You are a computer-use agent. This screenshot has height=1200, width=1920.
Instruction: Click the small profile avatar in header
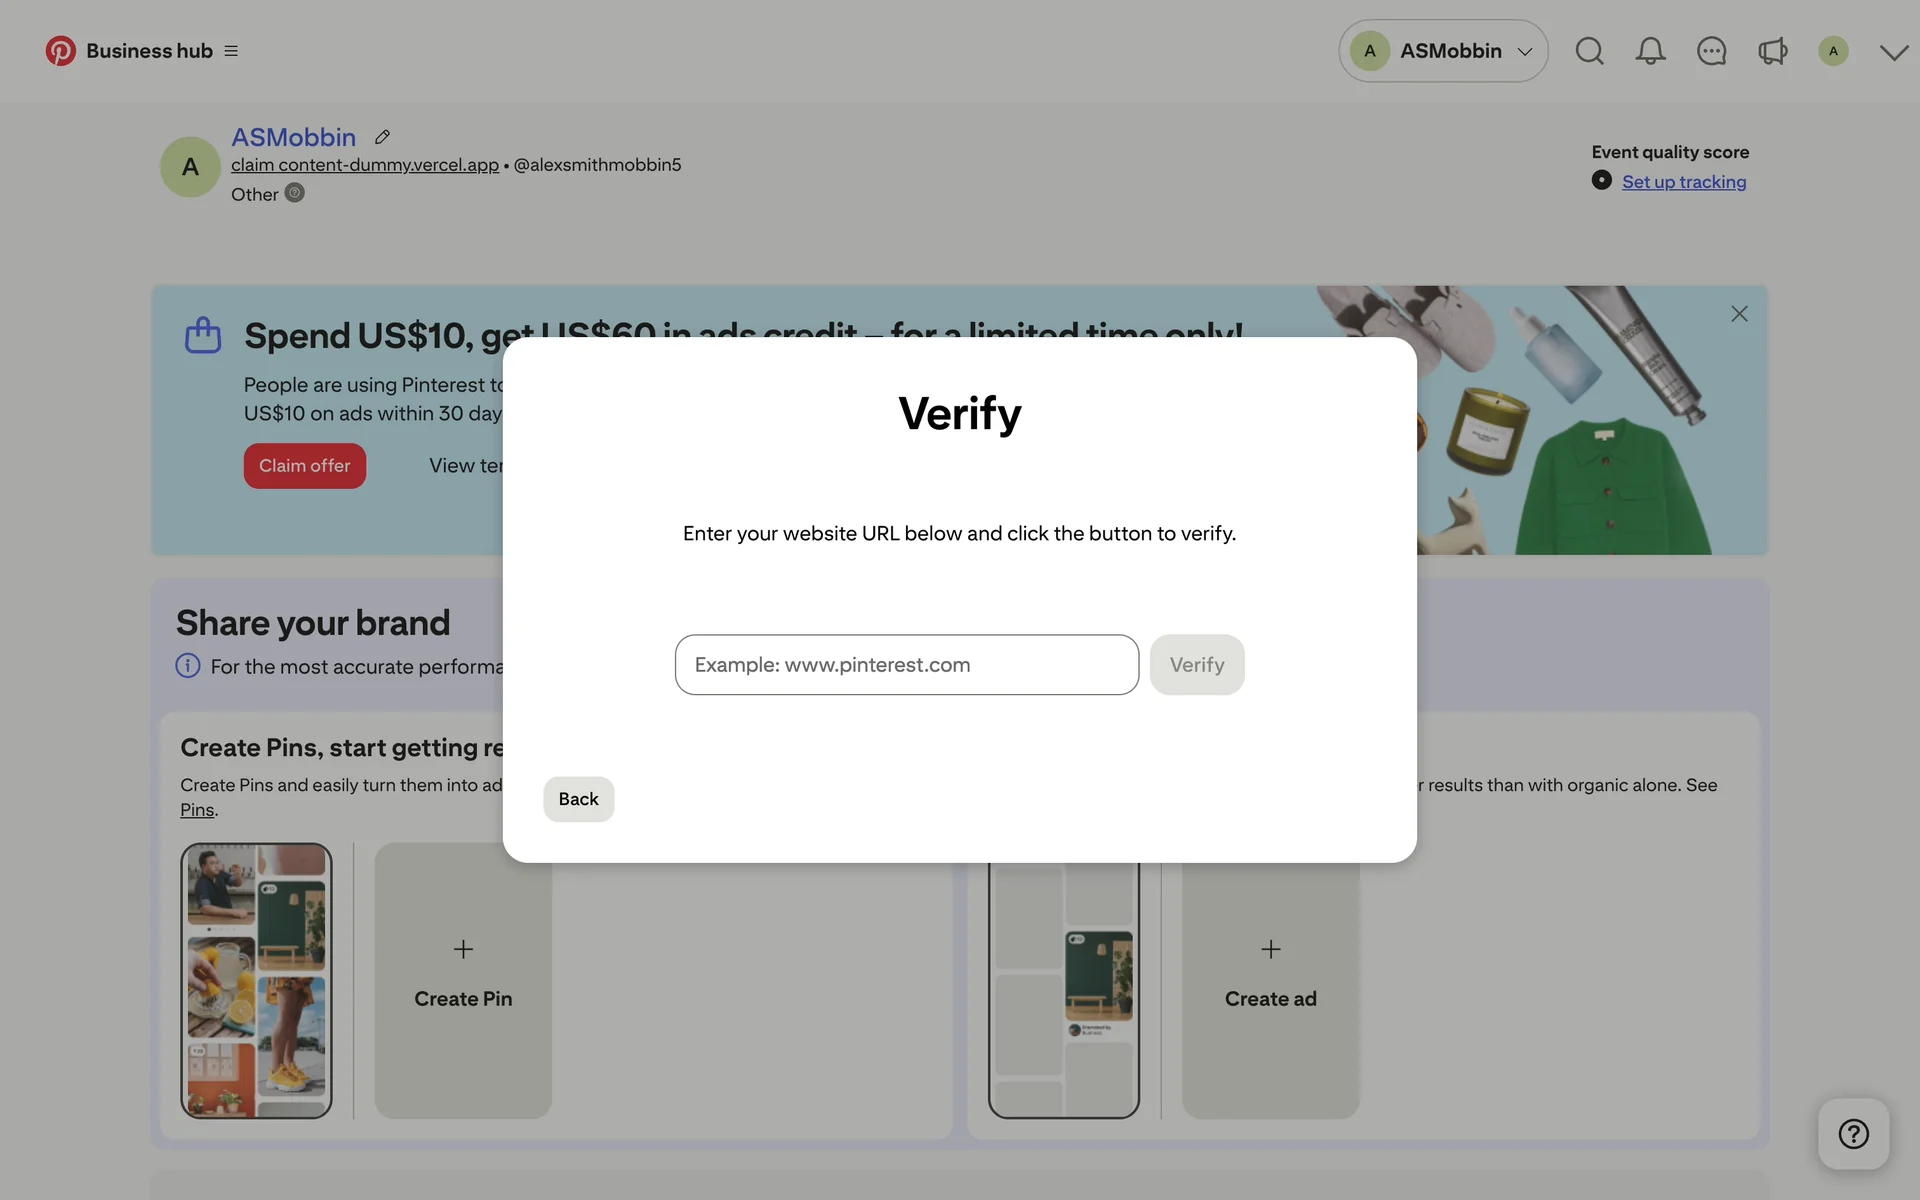[x=1833, y=51]
